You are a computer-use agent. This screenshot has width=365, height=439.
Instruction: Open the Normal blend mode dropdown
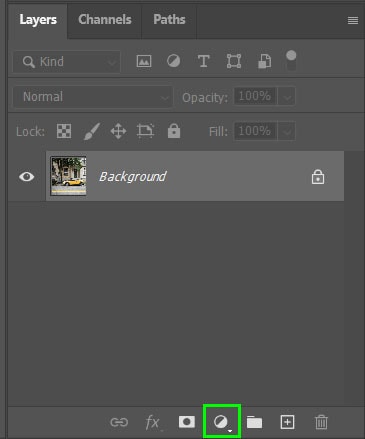pos(93,97)
